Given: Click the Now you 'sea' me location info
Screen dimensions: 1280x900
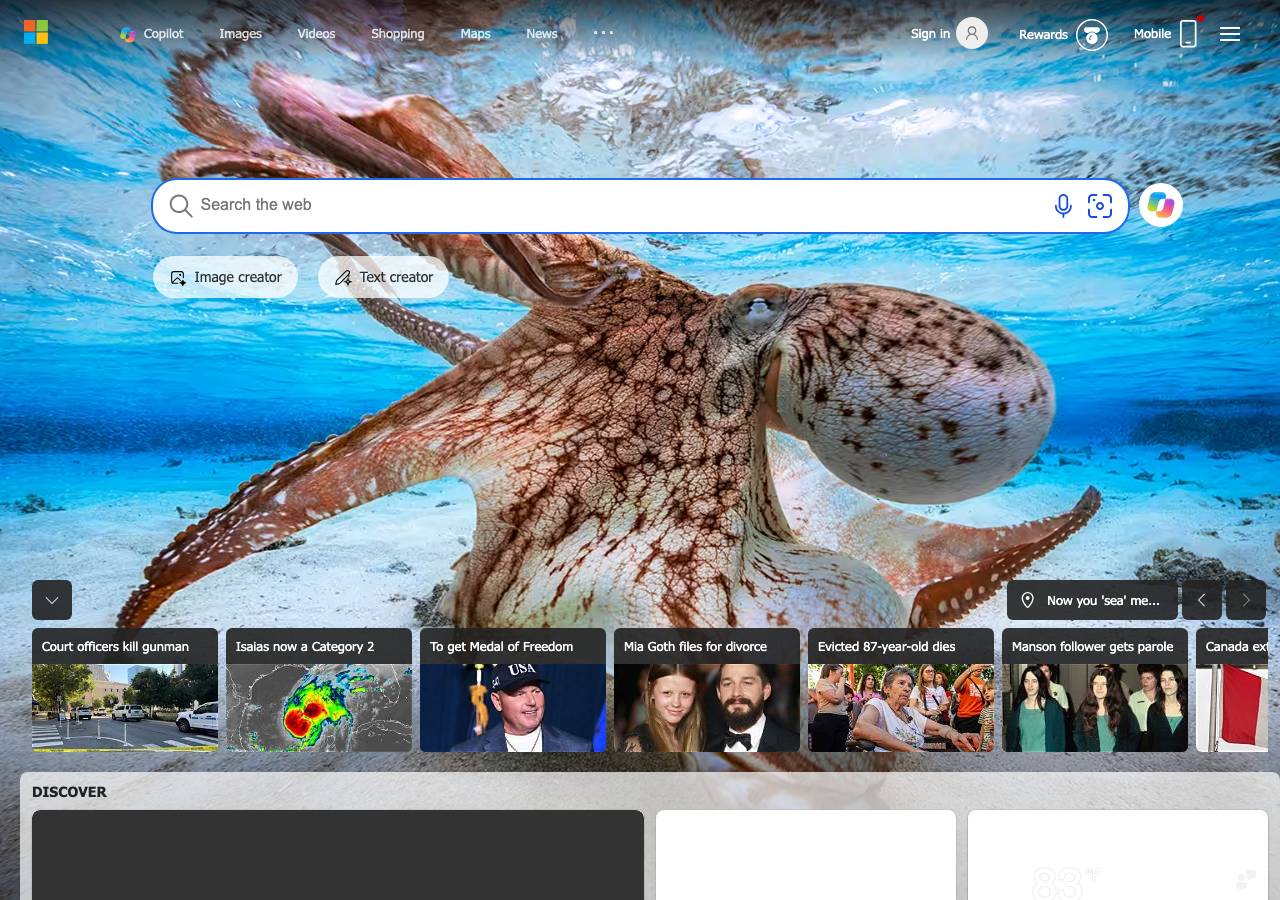Looking at the screenshot, I should [1092, 600].
